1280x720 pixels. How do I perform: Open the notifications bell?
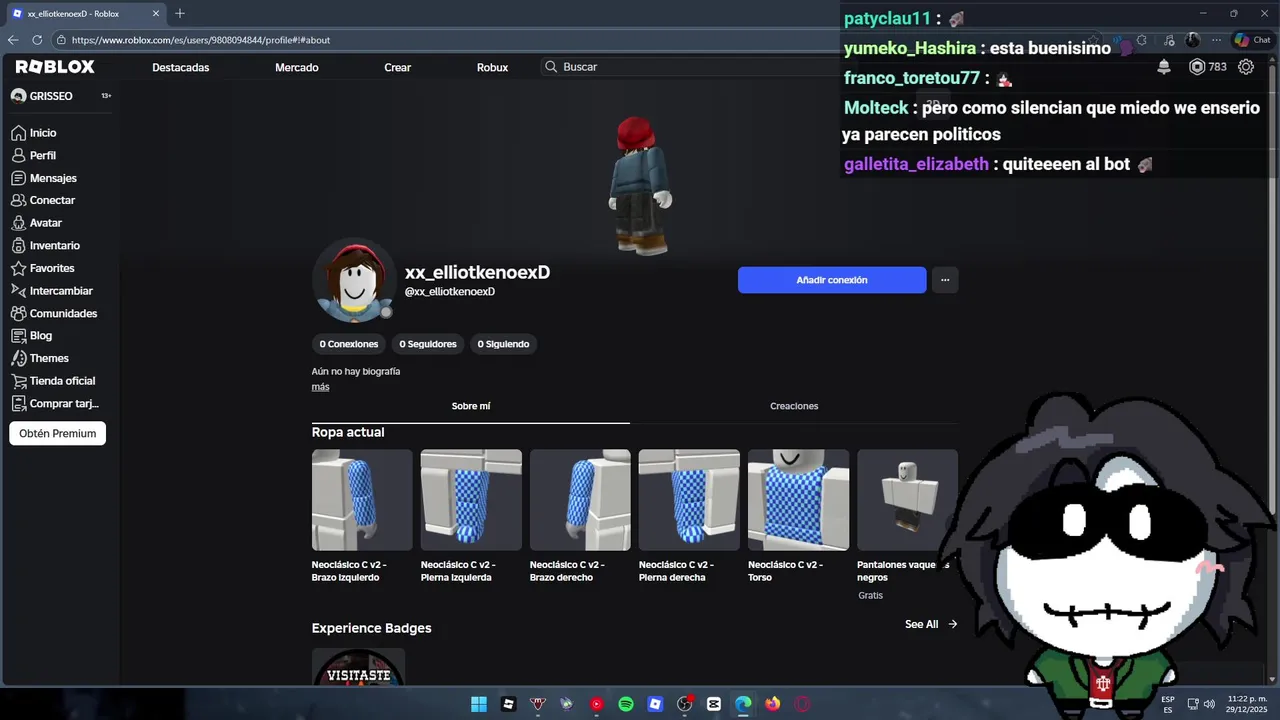pos(1164,67)
